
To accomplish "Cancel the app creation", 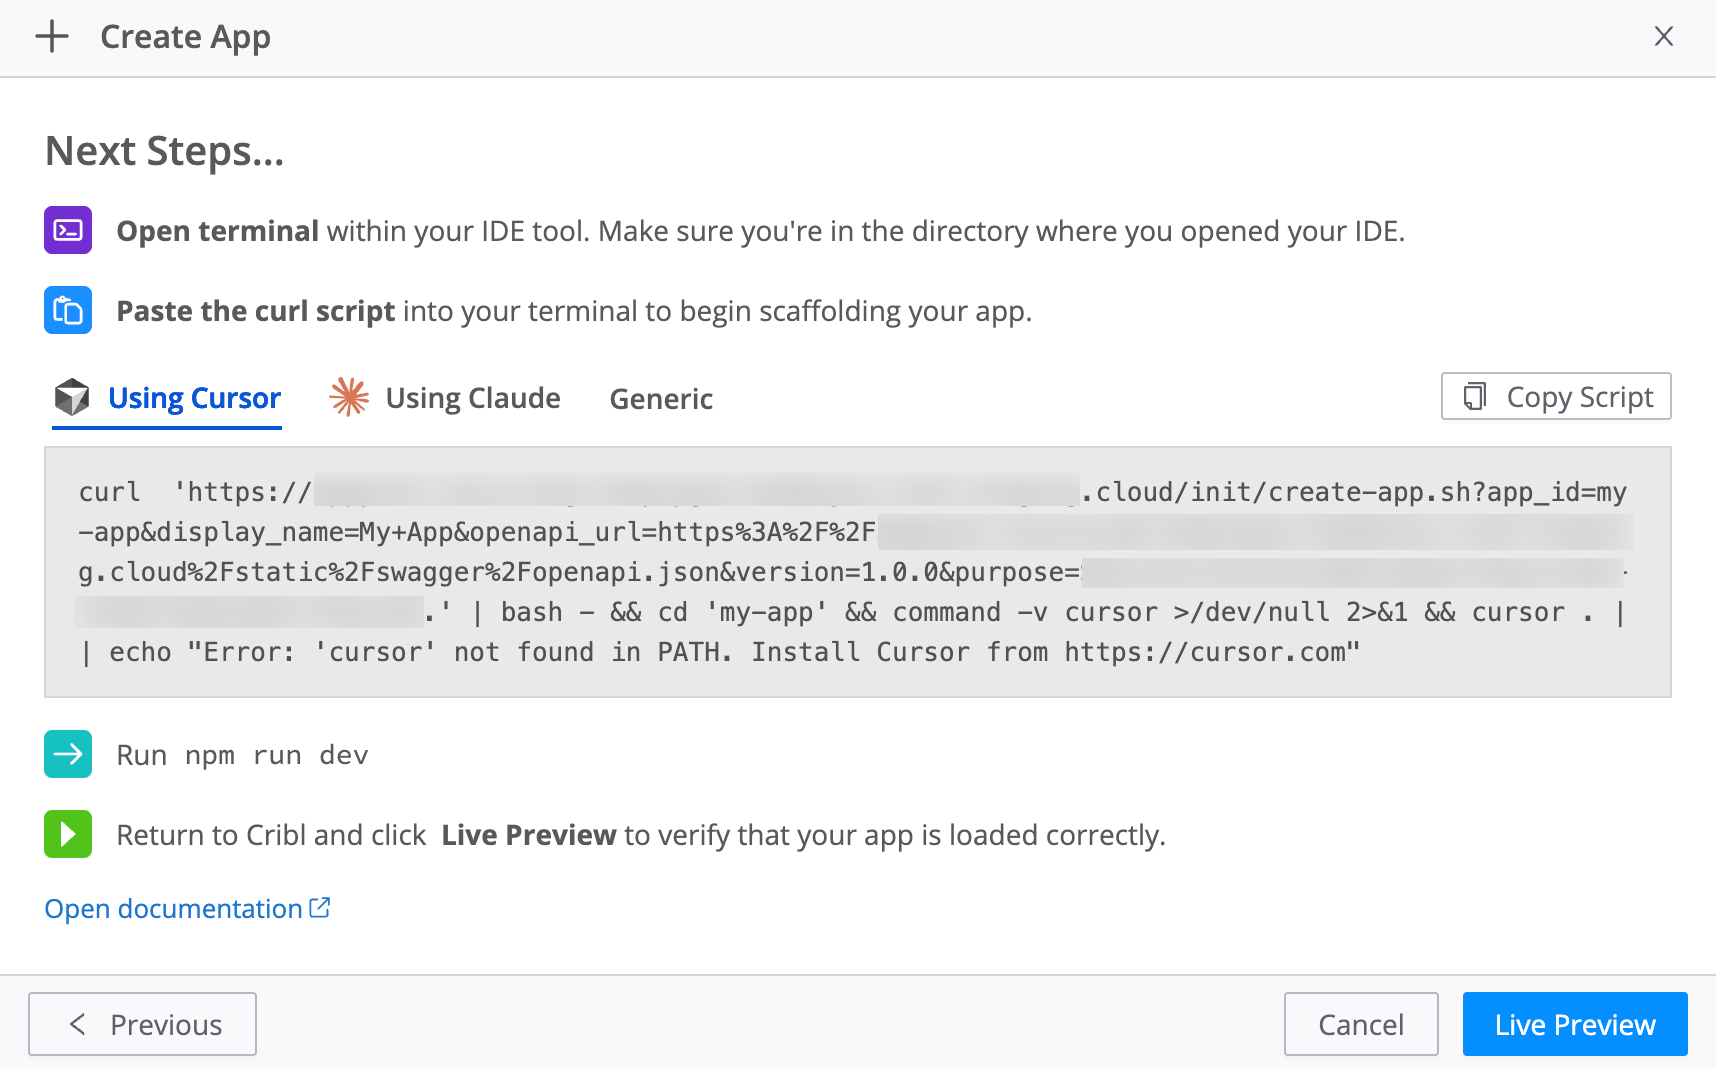I will 1361,1024.
